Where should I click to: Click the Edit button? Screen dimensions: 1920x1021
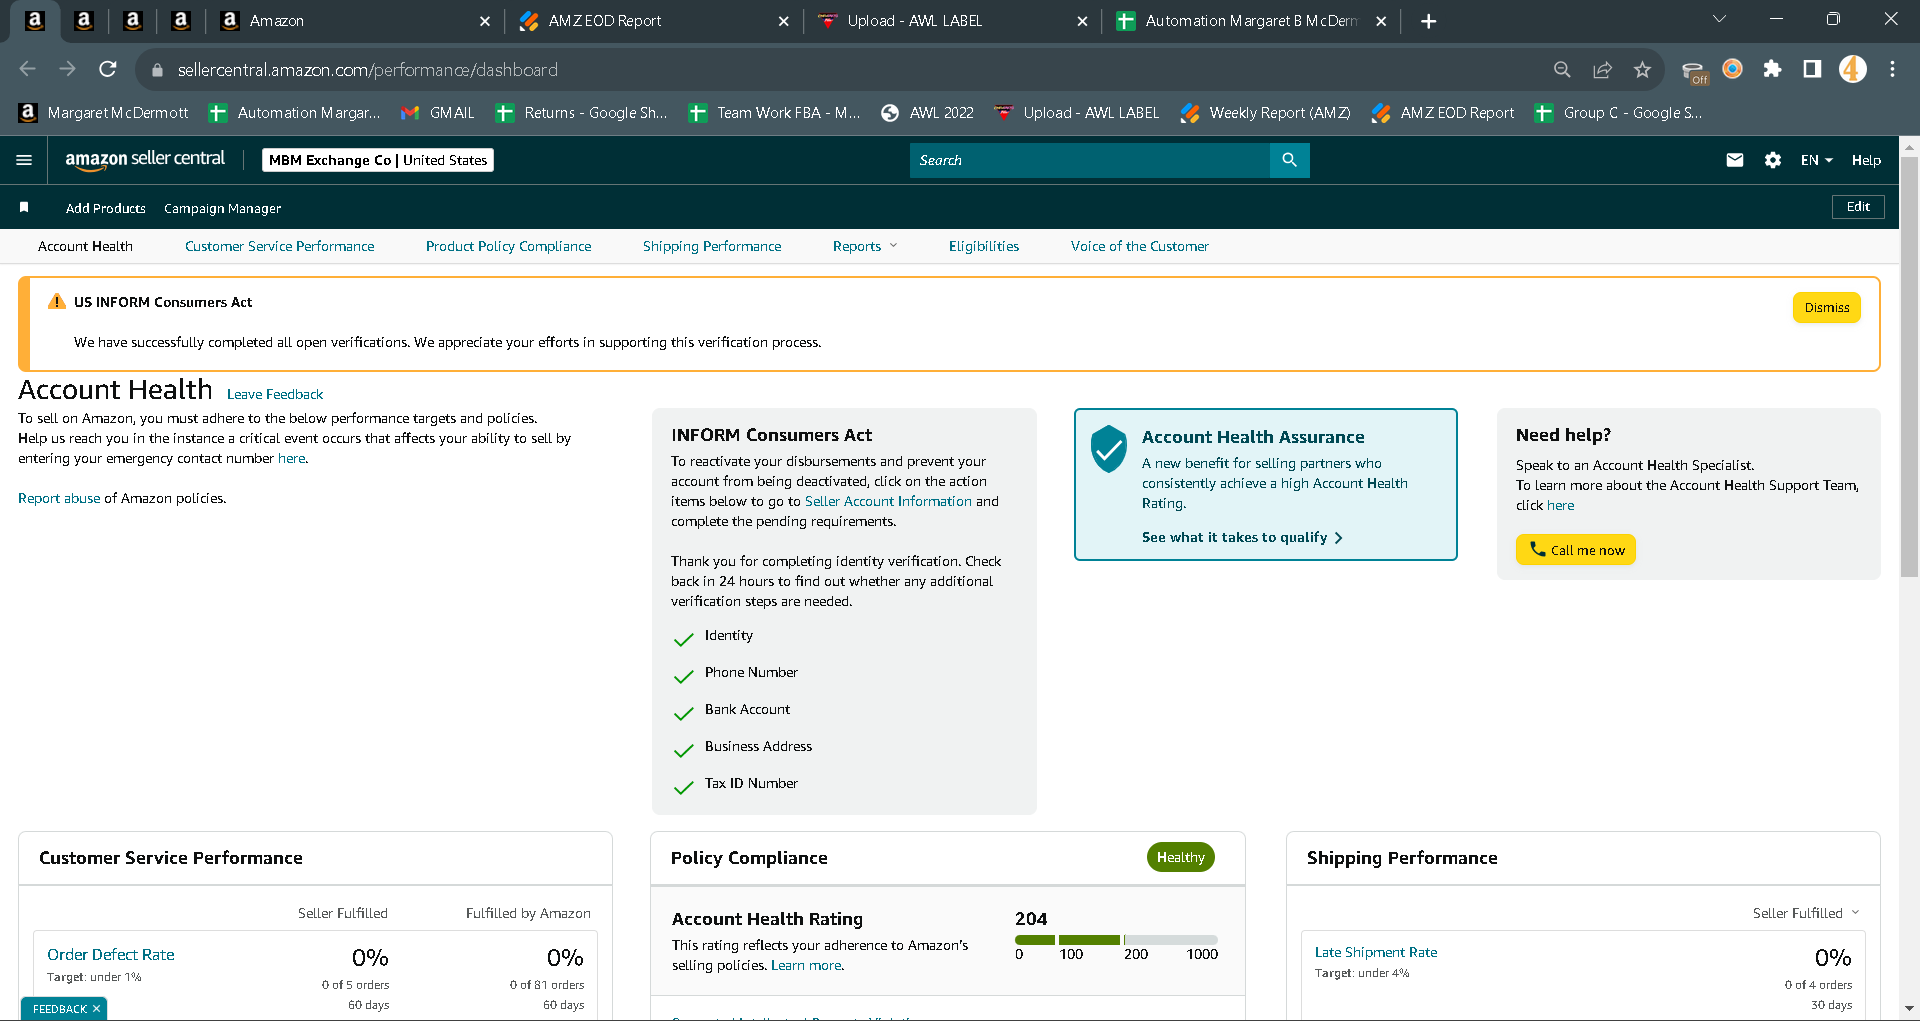(1858, 206)
